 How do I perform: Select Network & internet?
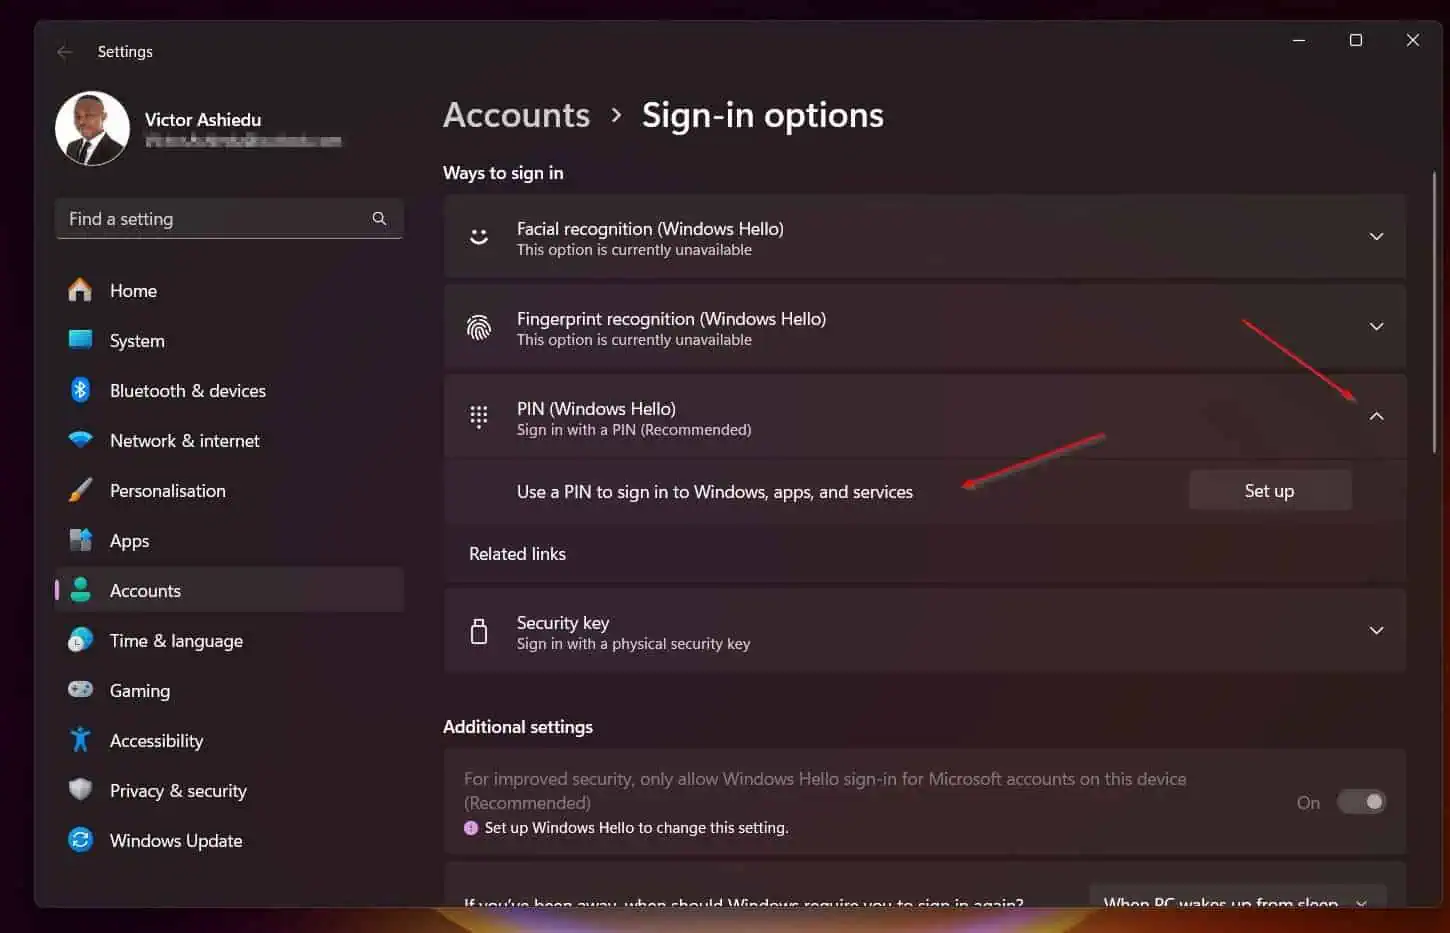(229, 440)
